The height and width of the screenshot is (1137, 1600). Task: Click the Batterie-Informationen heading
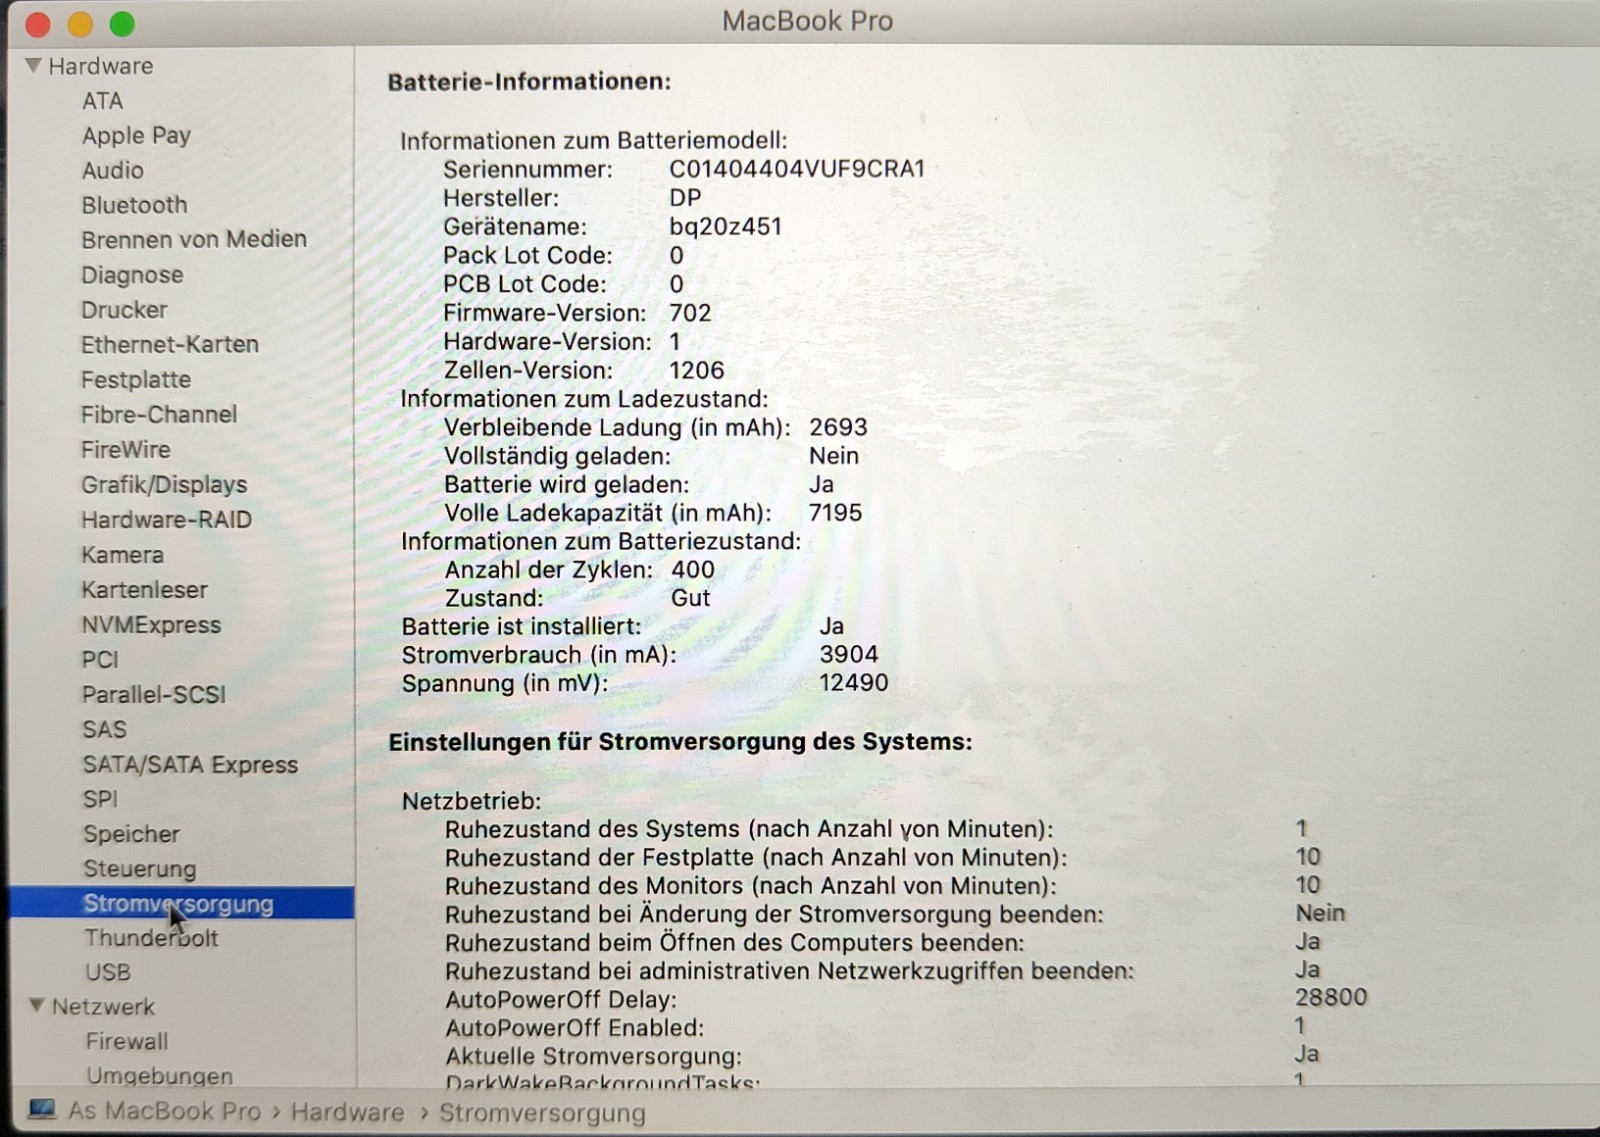coord(529,82)
